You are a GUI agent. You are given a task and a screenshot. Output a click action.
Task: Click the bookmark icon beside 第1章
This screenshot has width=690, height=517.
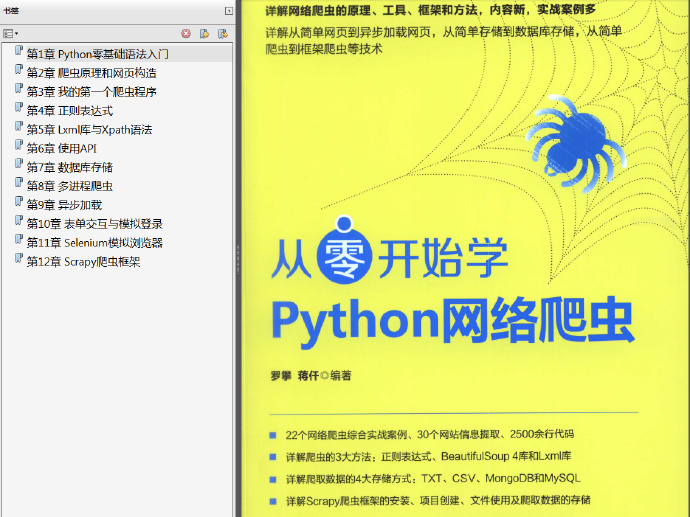pyautogui.click(x=18, y=51)
